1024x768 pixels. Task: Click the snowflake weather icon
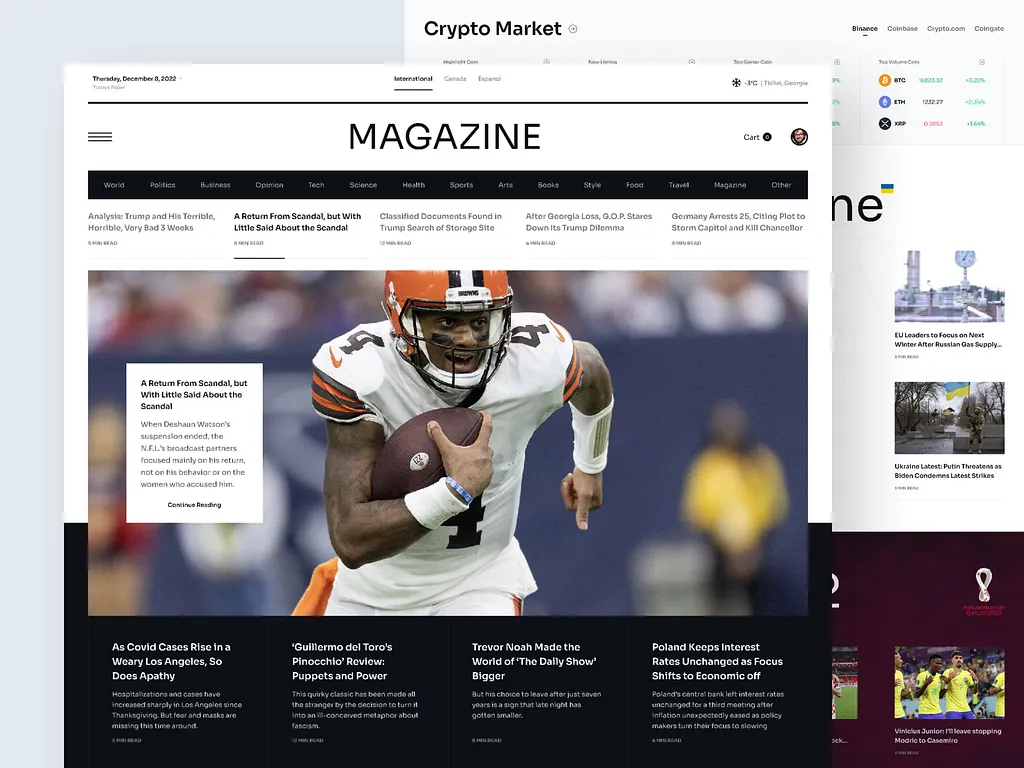click(x=737, y=83)
